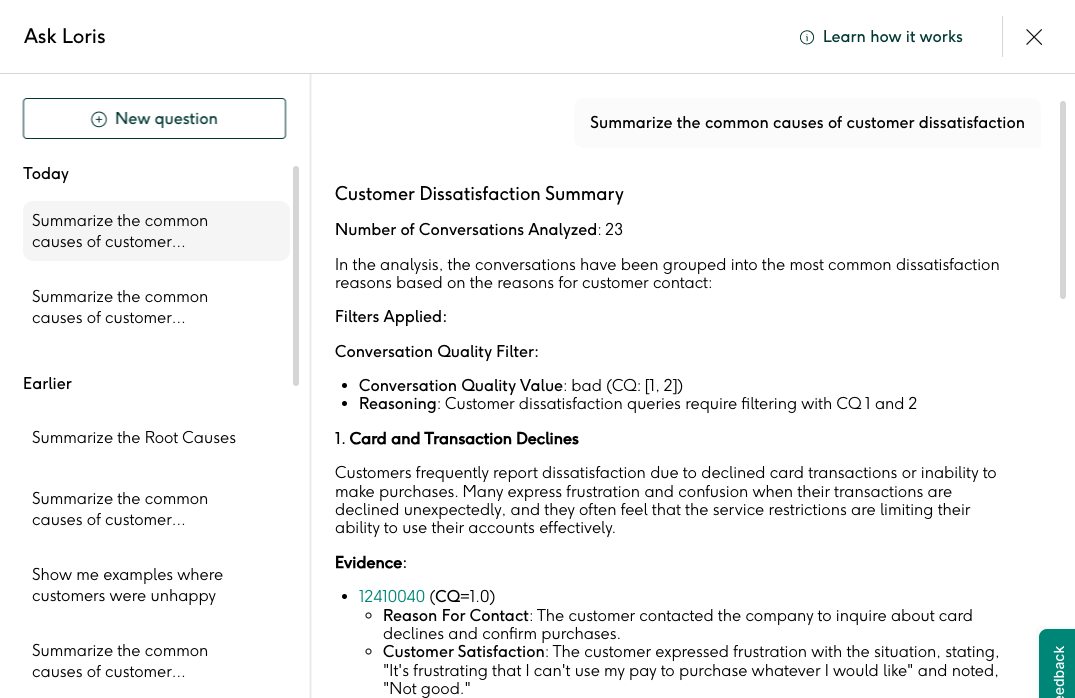
Task: Start a New question
Action: (x=155, y=119)
